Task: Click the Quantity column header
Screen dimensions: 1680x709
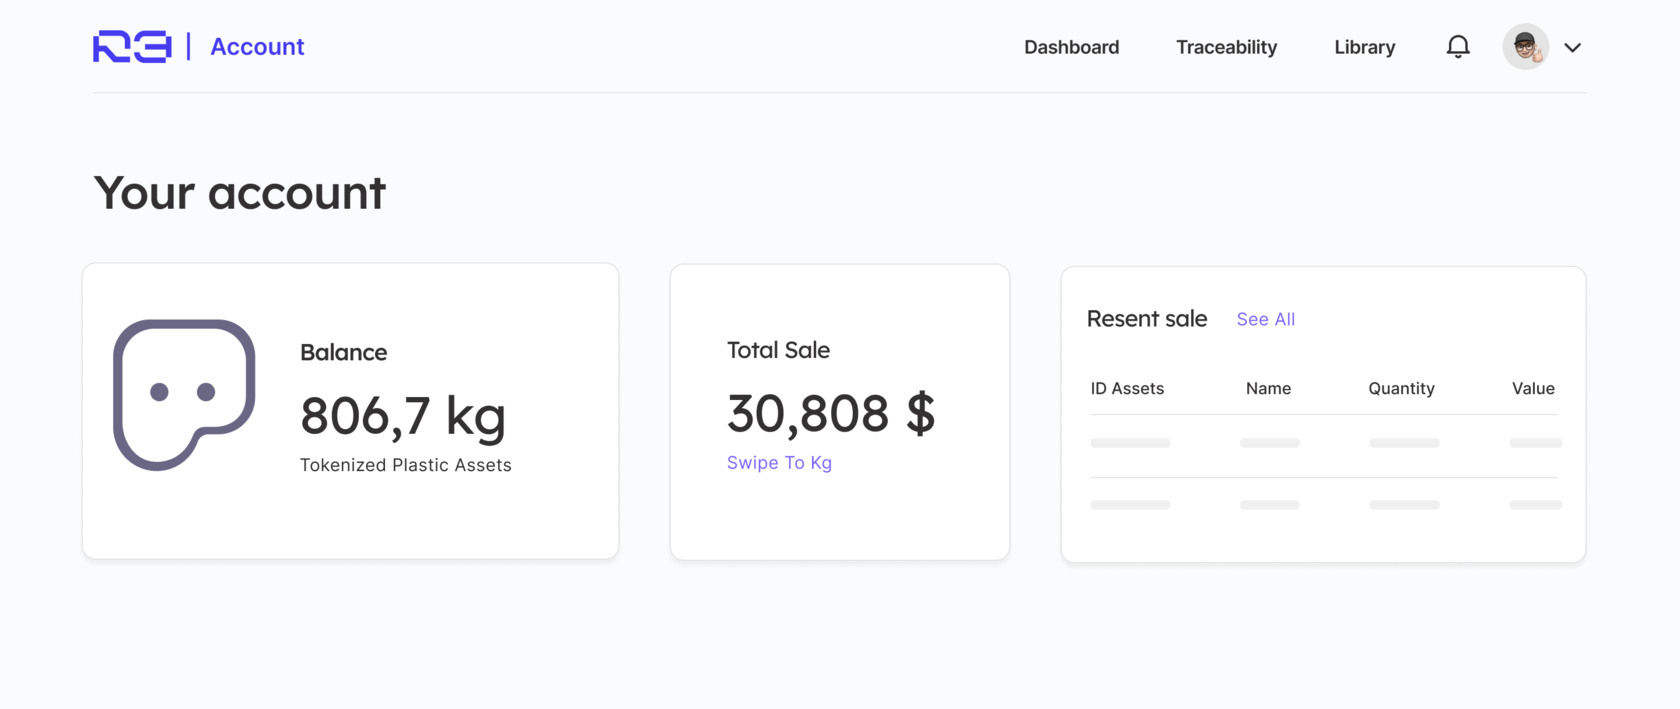Action: [1401, 388]
